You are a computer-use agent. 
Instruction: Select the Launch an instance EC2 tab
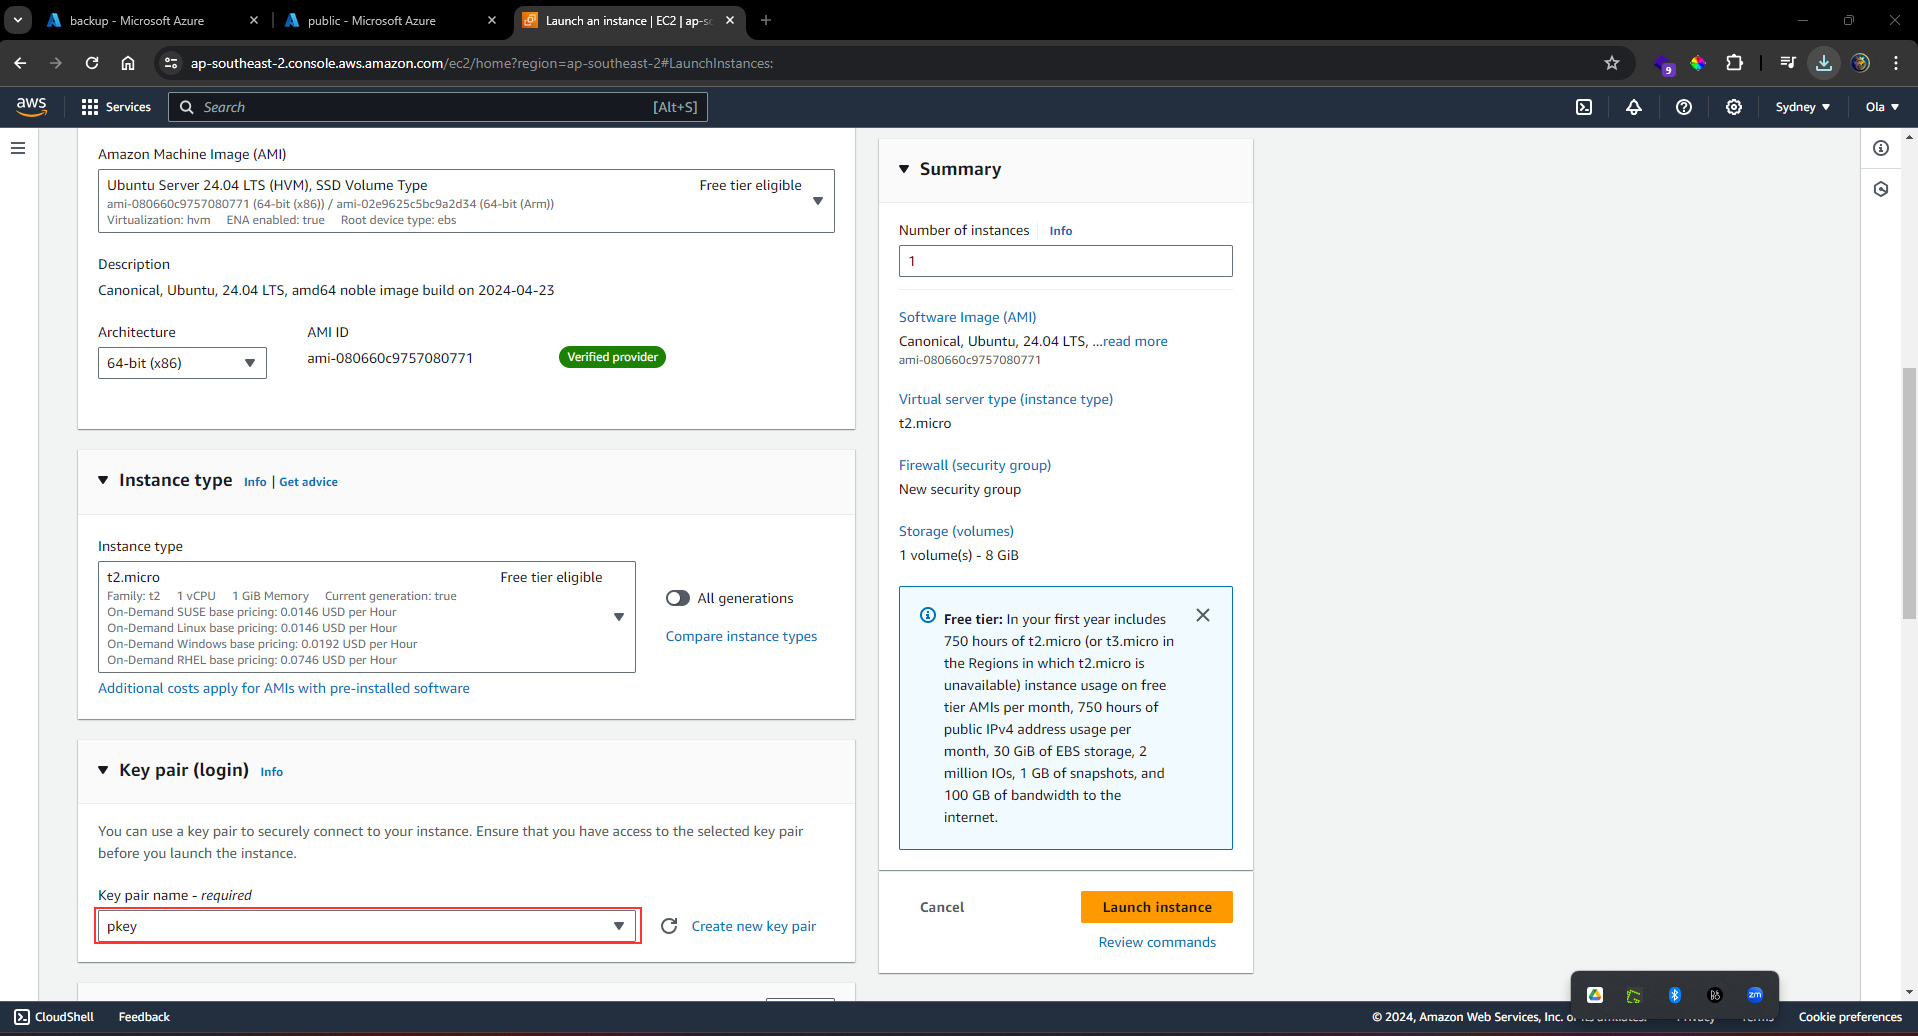coord(627,20)
